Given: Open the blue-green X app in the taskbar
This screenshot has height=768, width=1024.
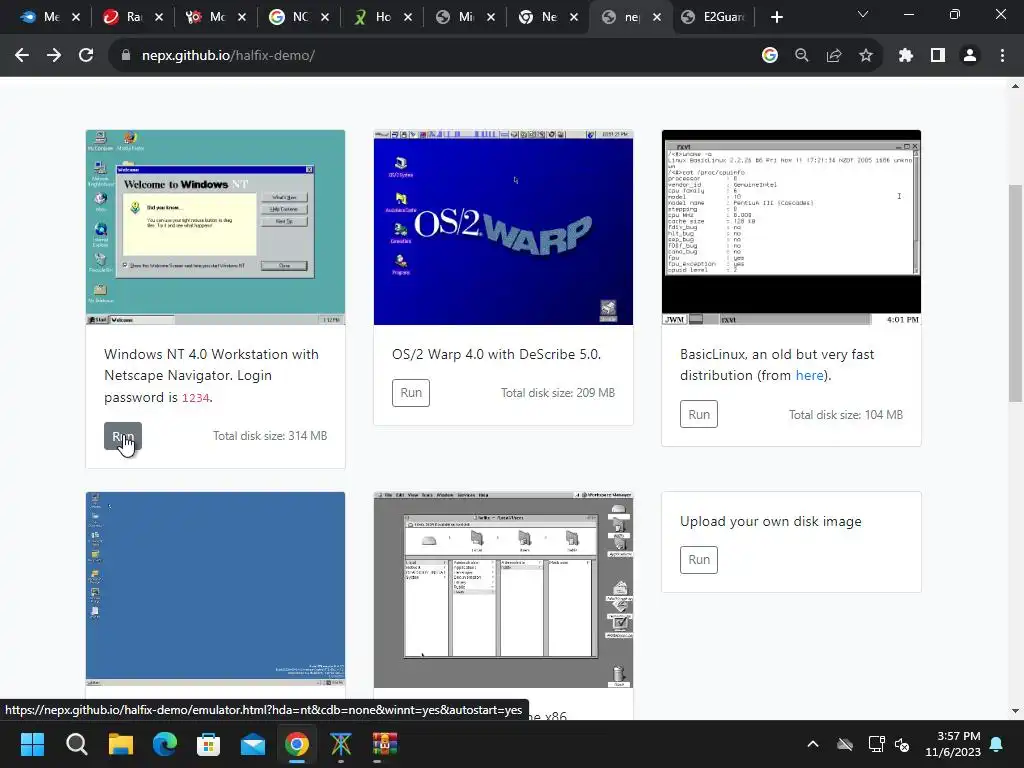Looking at the screenshot, I should pos(340,744).
